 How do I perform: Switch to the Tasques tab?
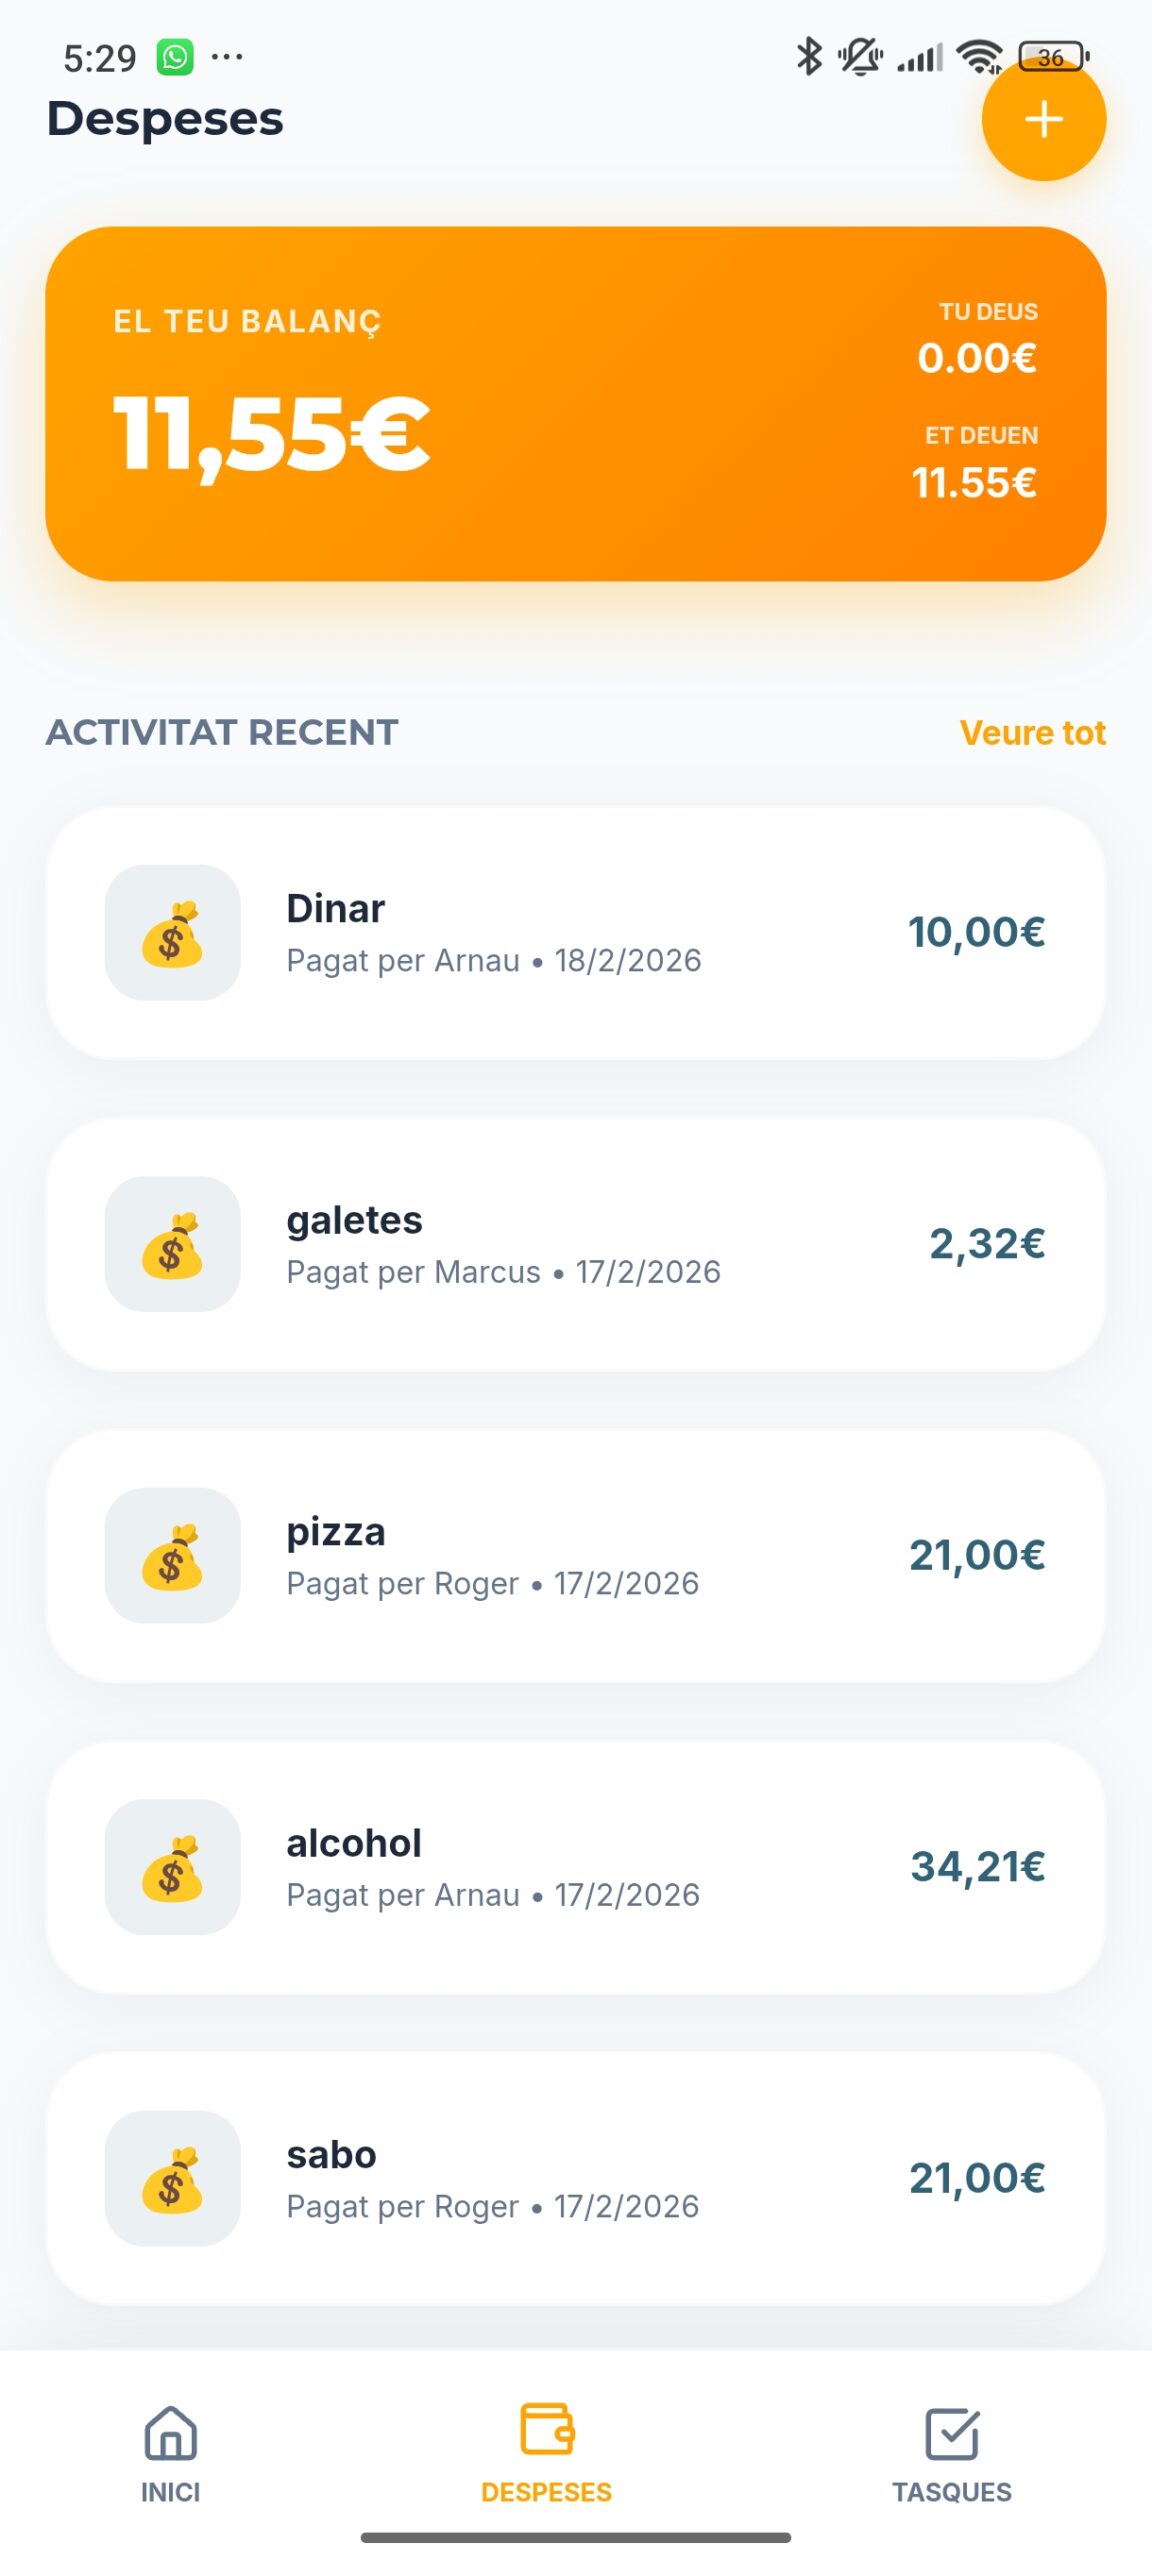951,2451
